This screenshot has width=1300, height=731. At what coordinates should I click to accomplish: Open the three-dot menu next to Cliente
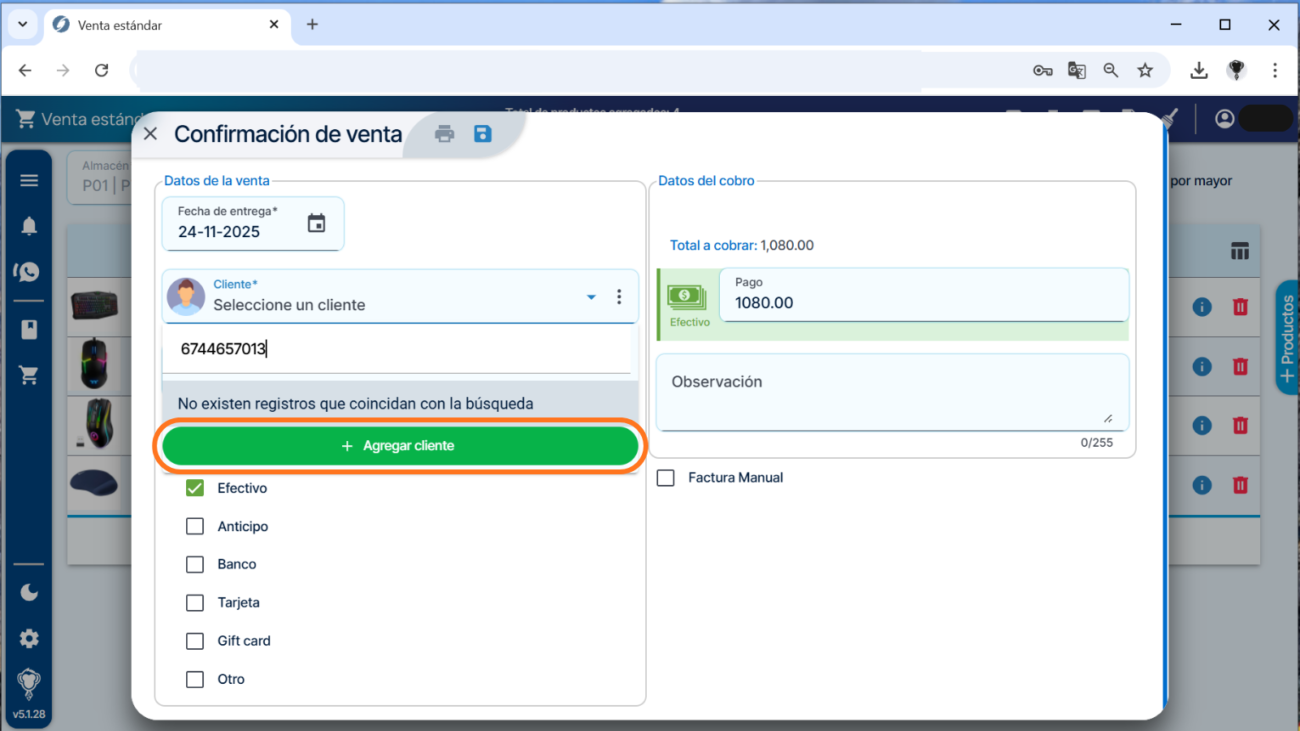click(619, 297)
